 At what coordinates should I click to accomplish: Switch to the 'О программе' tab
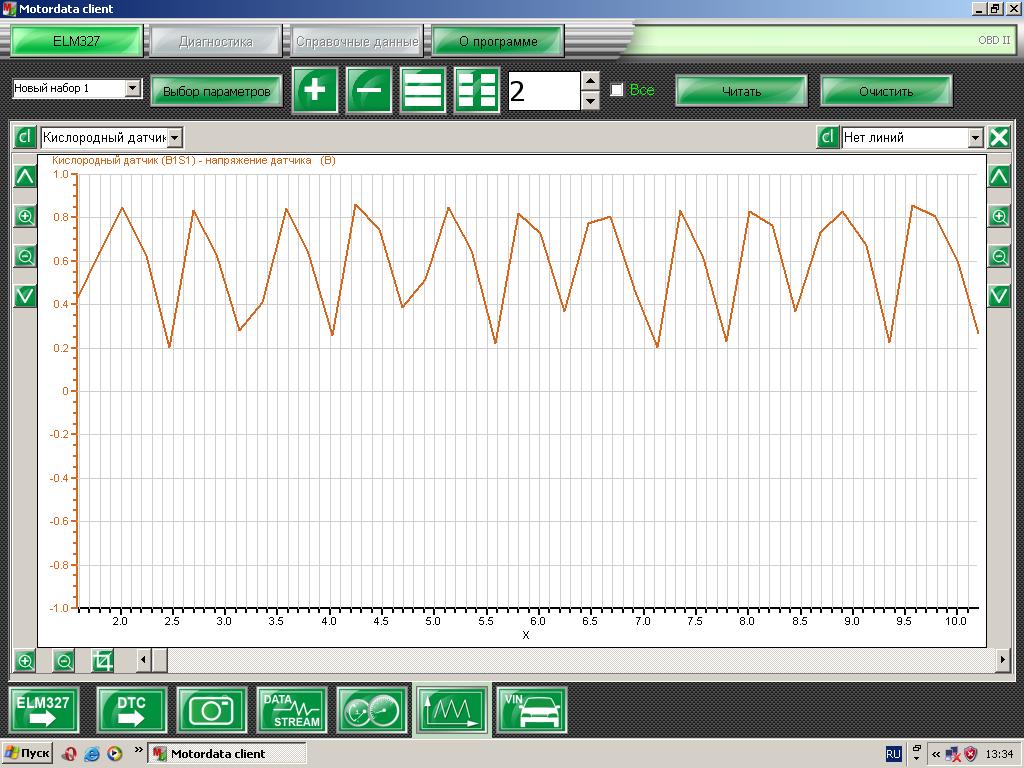(x=498, y=41)
